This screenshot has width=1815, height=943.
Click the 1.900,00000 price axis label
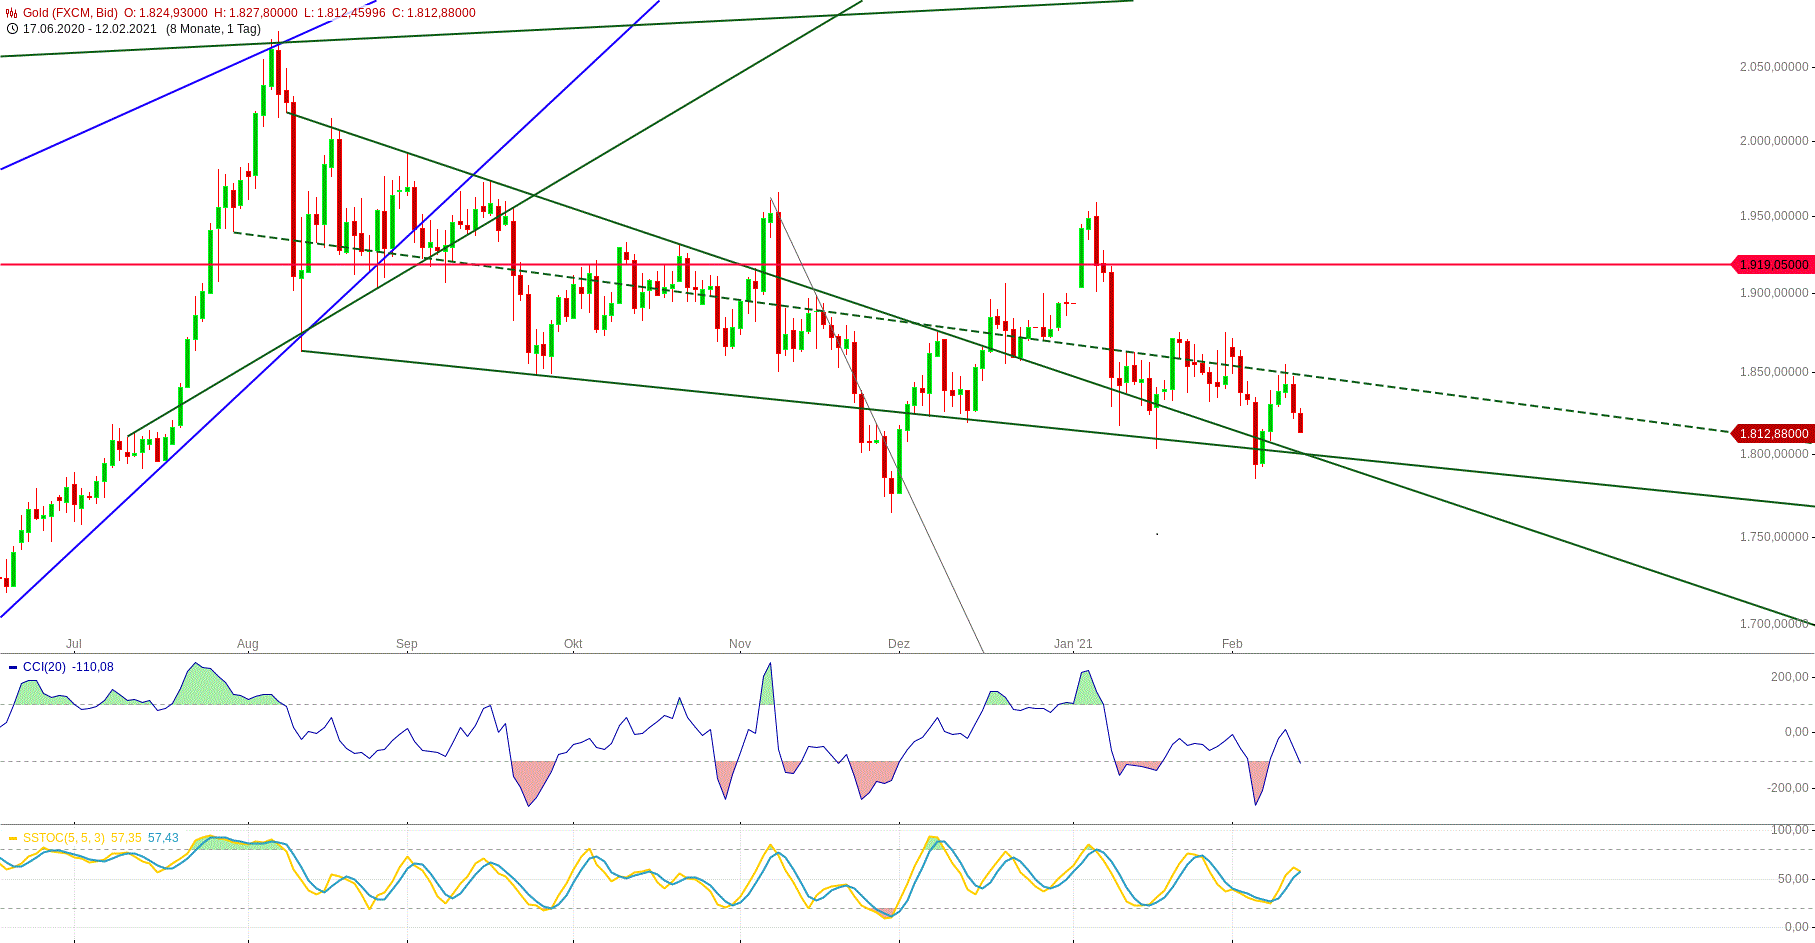1774,293
